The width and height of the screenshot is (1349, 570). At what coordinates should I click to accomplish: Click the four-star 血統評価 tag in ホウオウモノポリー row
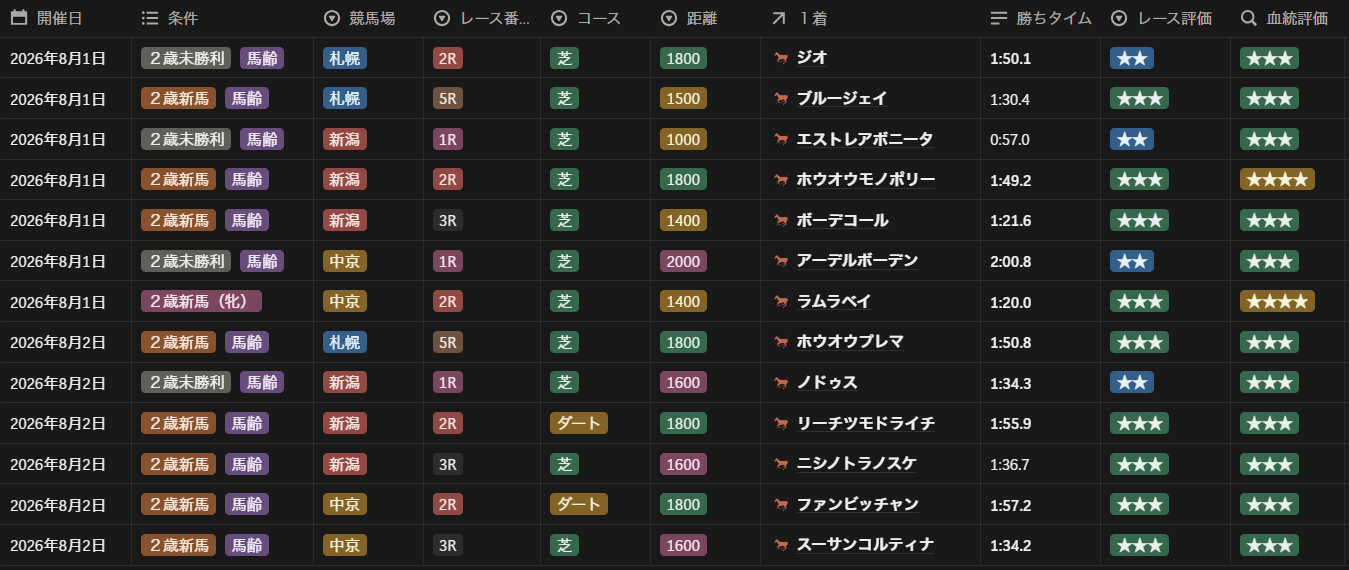1277,180
